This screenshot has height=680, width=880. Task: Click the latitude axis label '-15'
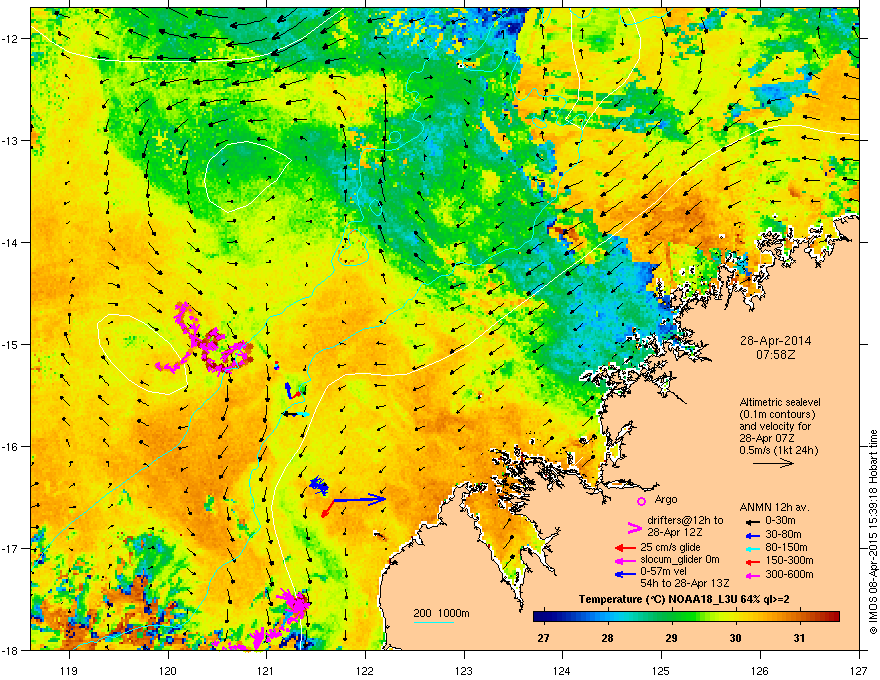tap(10, 344)
